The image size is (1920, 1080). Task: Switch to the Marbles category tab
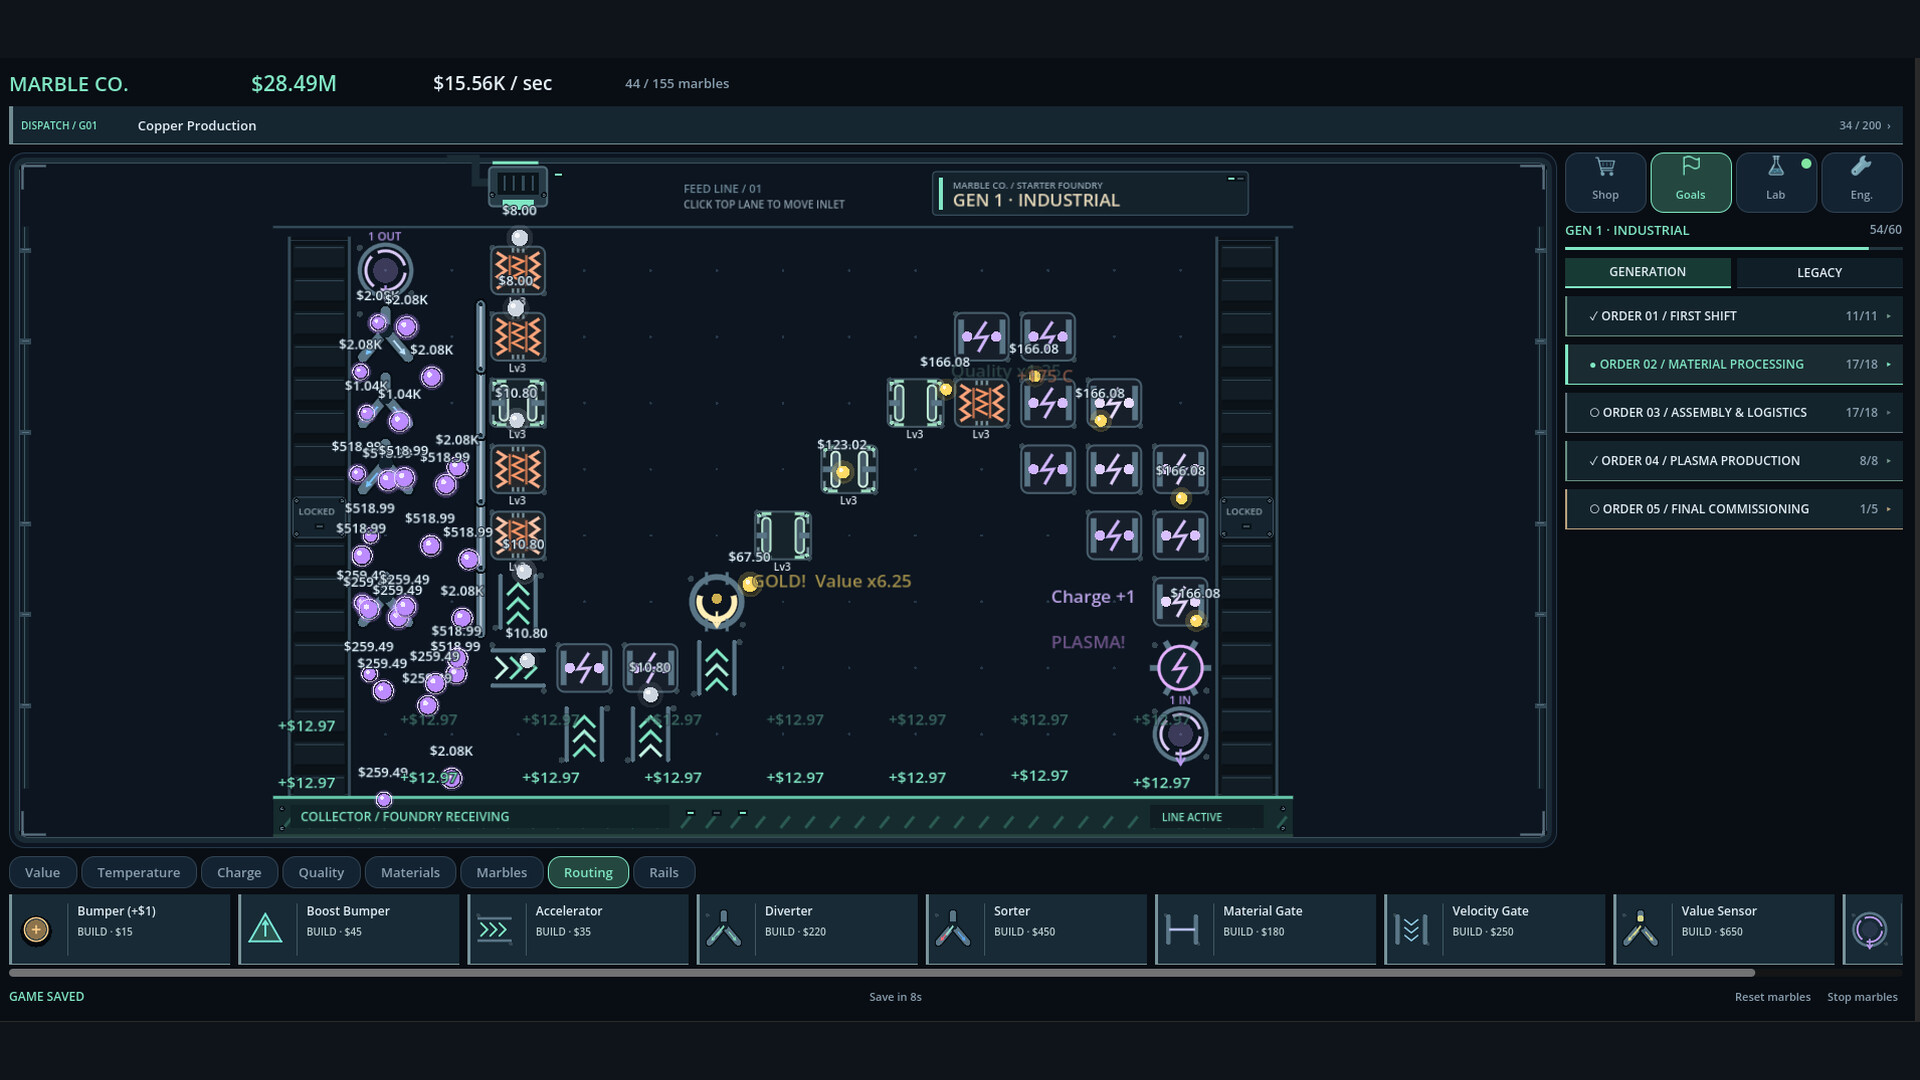click(501, 872)
